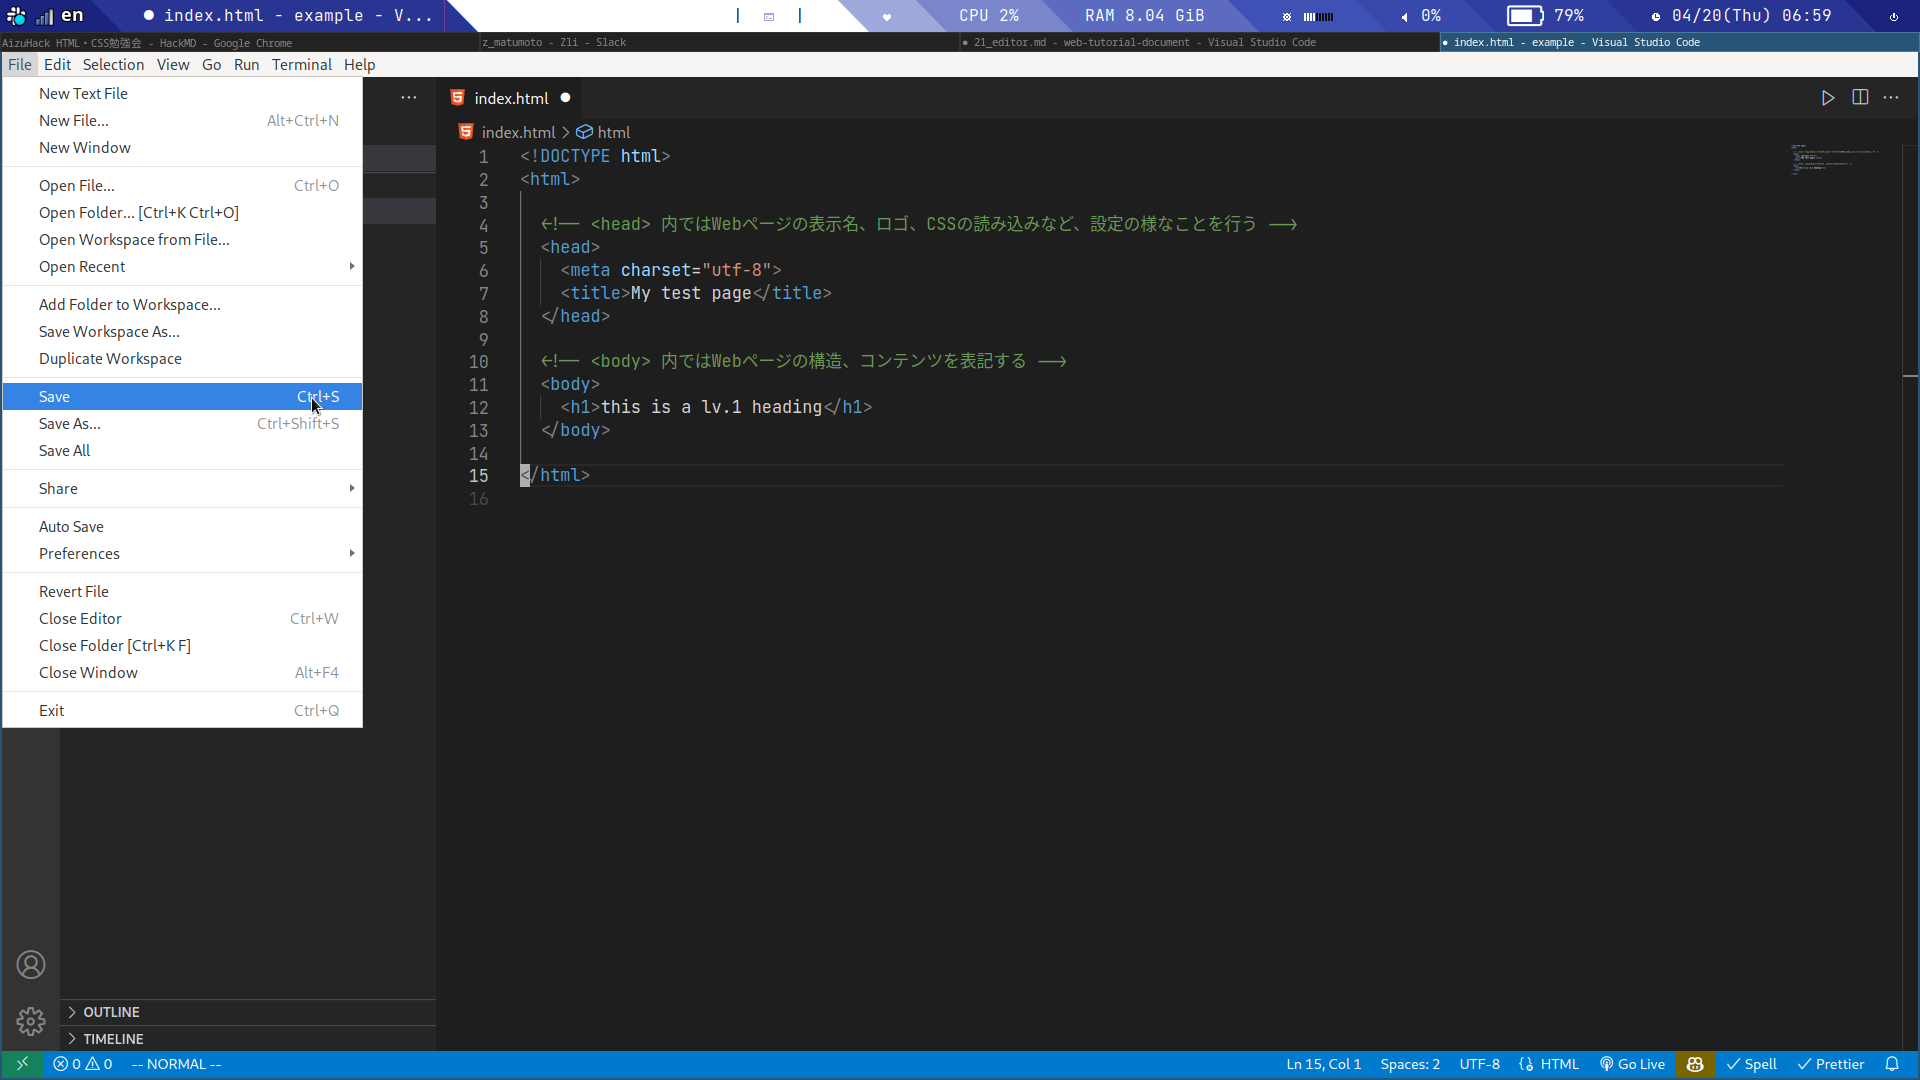The height and width of the screenshot is (1080, 1920).
Task: Select Auto Save option in File menu
Action: [x=71, y=526]
